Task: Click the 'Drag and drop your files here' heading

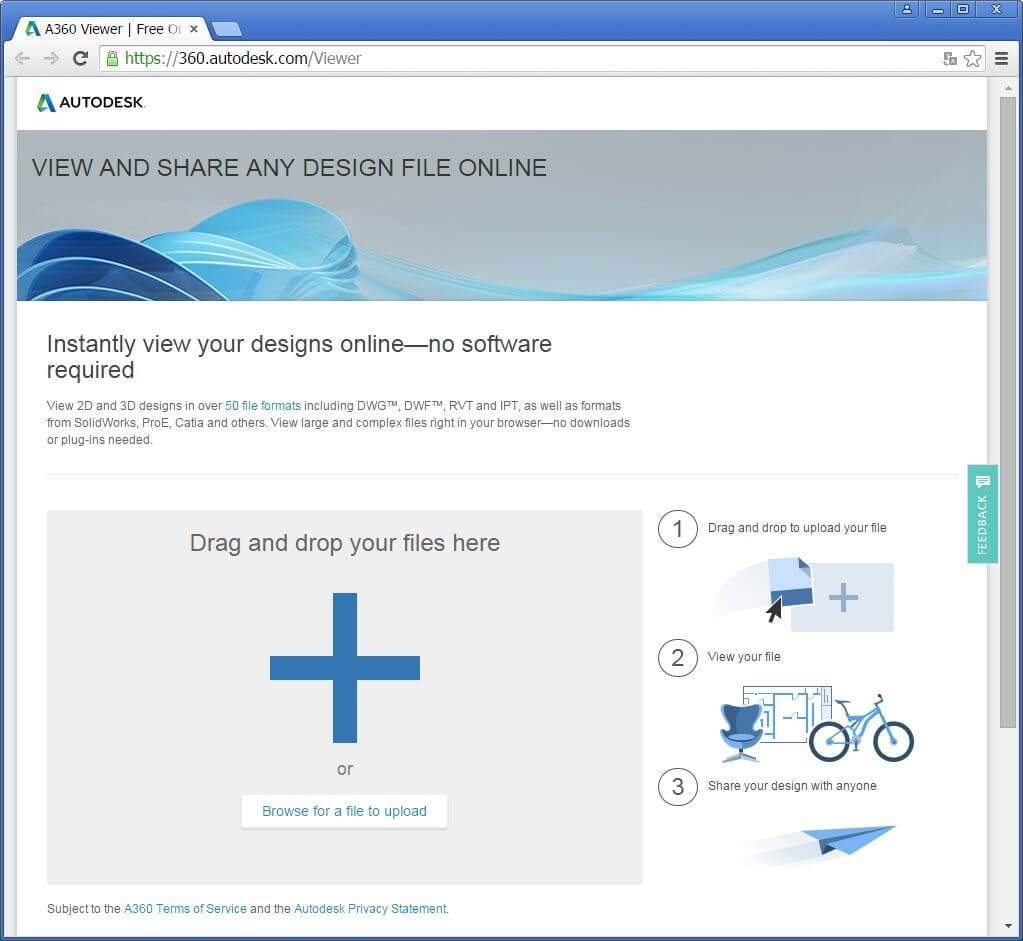Action: [344, 543]
